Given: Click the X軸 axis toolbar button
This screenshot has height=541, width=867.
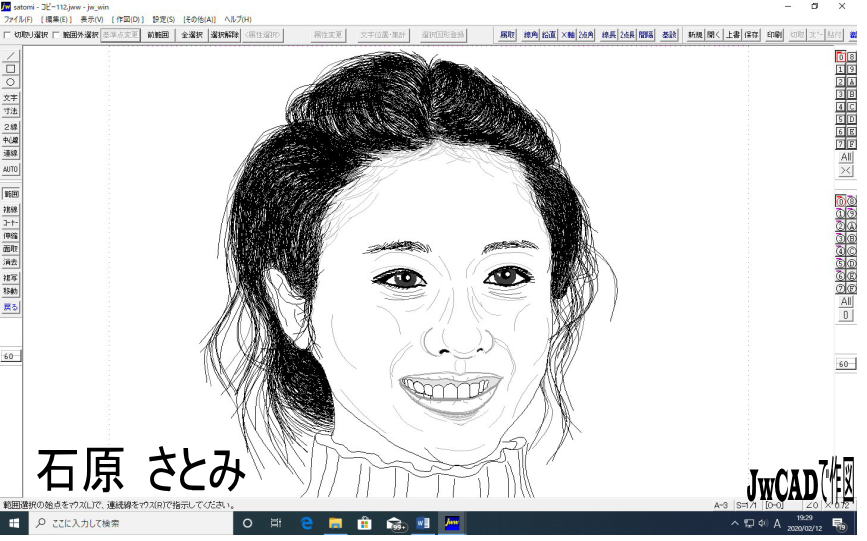Looking at the screenshot, I should pos(567,35).
